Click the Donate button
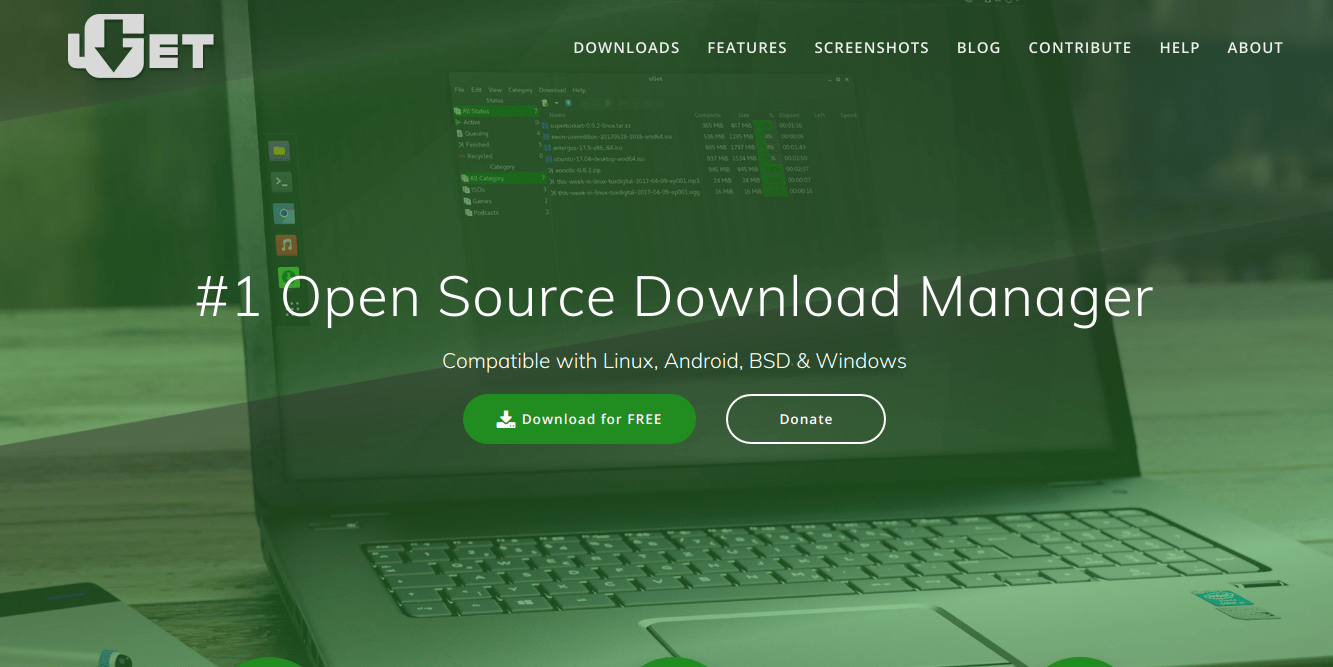The image size is (1333, 667). click(x=806, y=419)
